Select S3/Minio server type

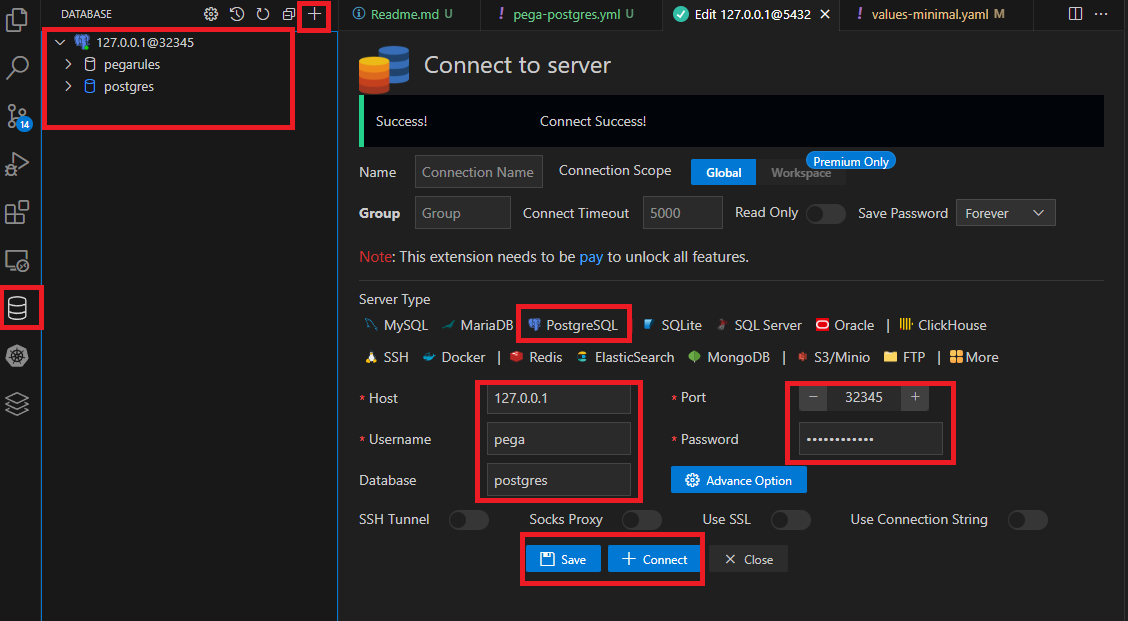(x=834, y=357)
